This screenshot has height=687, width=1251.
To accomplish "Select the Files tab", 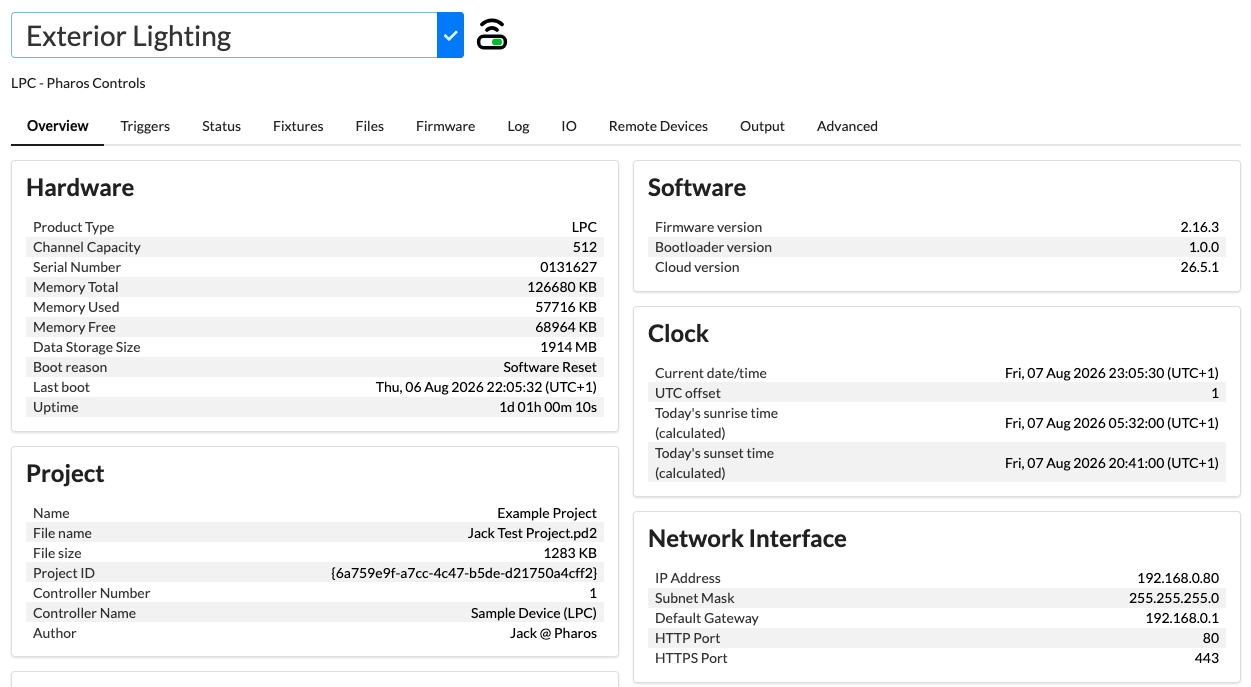I will pyautogui.click(x=369, y=126).
